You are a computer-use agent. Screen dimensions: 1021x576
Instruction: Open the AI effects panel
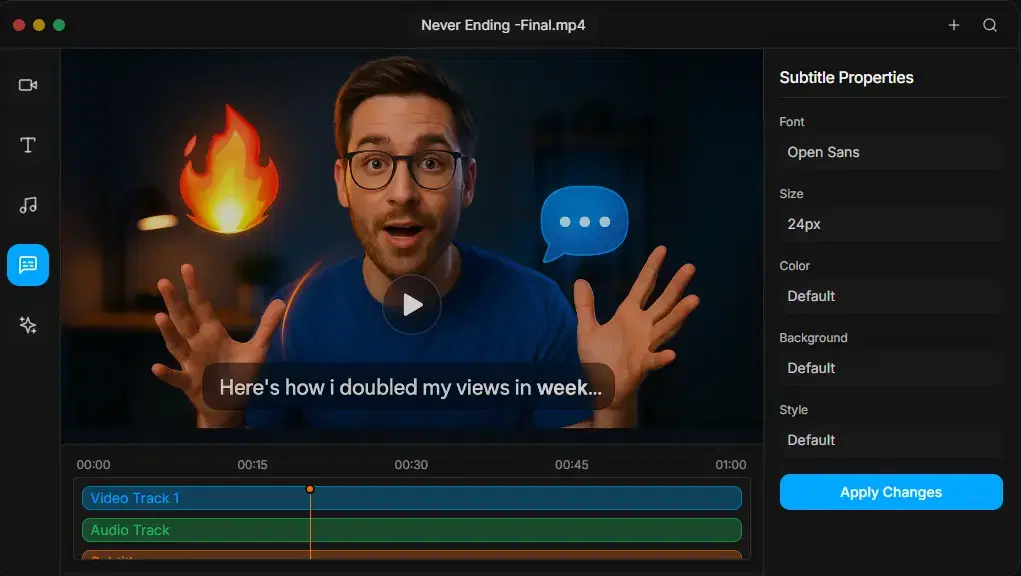(x=28, y=325)
